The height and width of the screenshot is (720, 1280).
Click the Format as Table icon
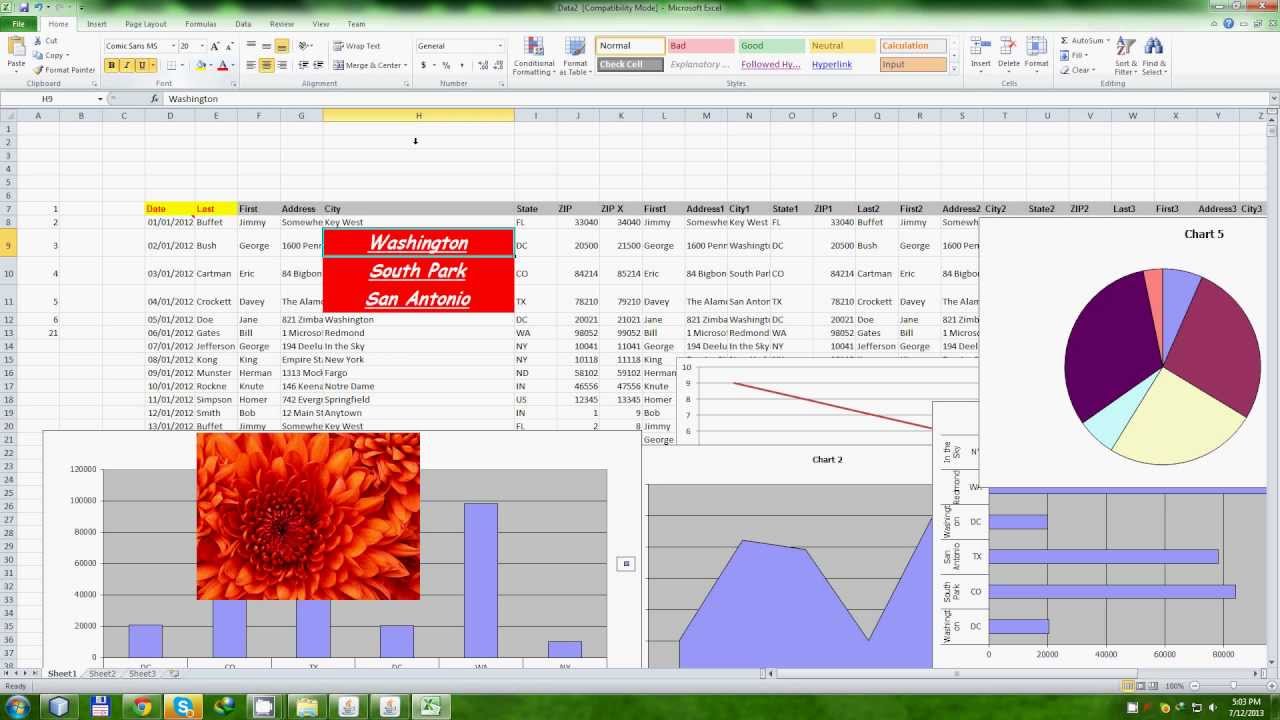[575, 47]
